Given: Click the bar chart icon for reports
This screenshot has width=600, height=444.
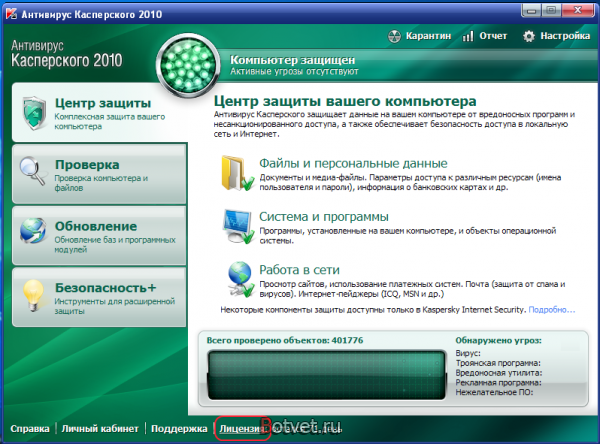Looking at the screenshot, I should (x=468, y=36).
